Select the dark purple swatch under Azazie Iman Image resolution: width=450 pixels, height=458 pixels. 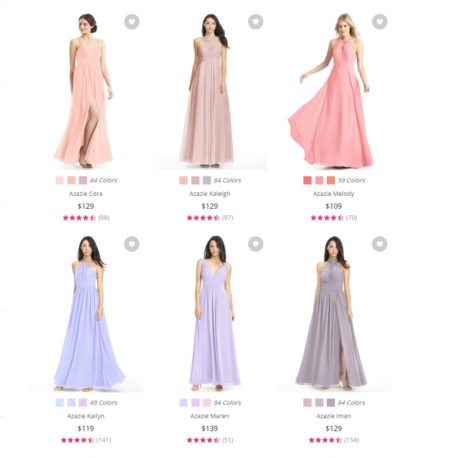(x=331, y=403)
